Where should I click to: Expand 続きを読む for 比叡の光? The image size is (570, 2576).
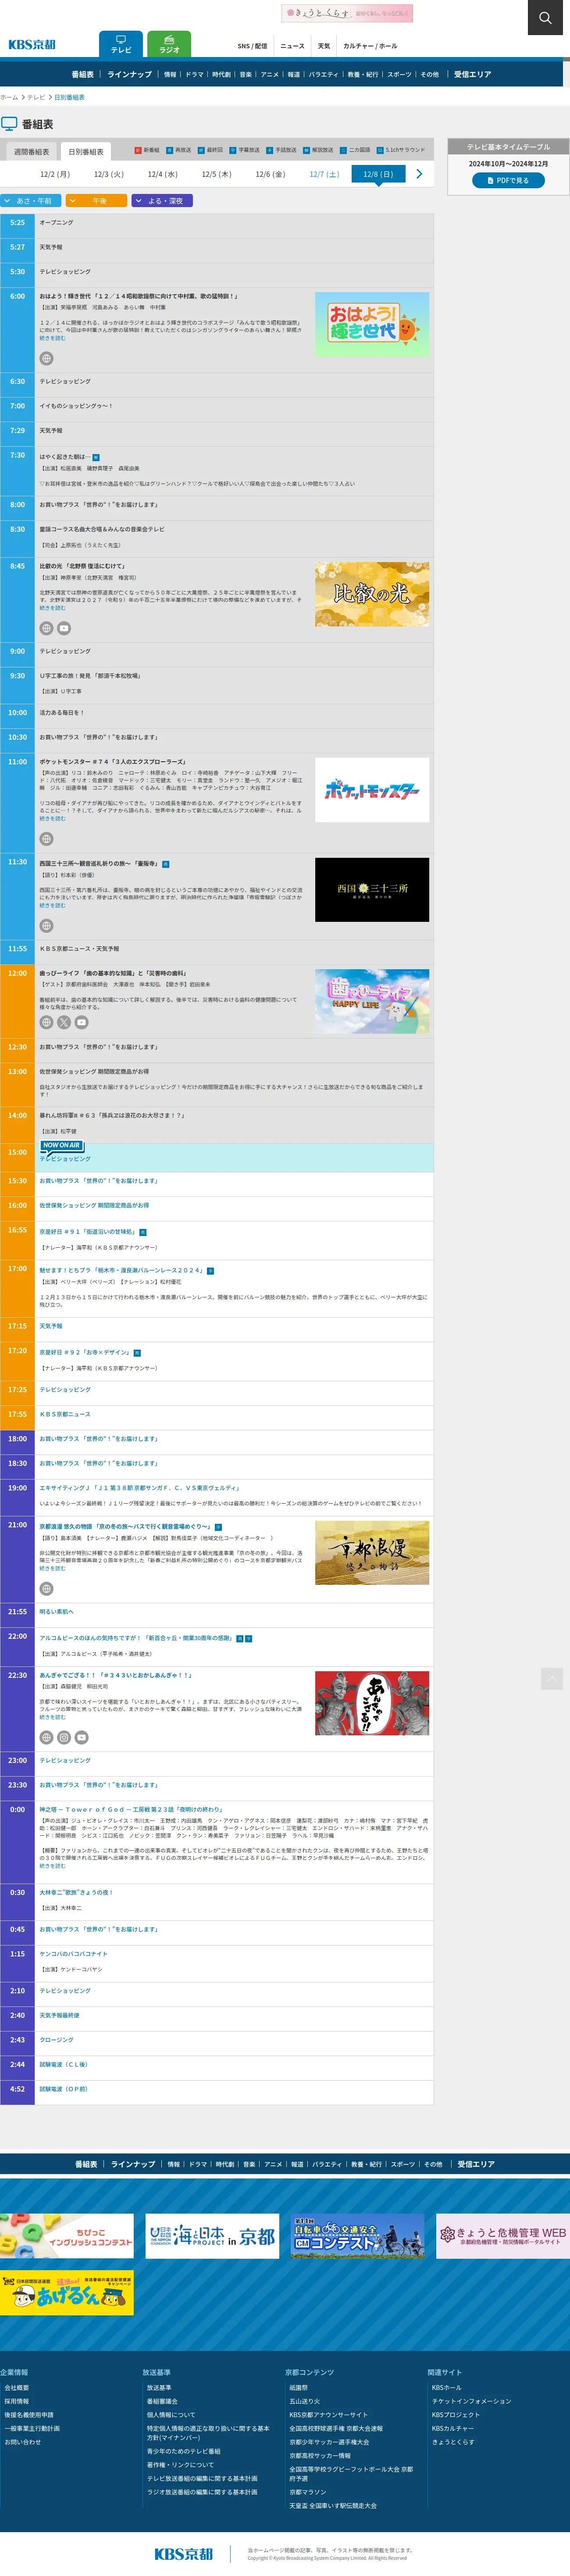point(52,608)
